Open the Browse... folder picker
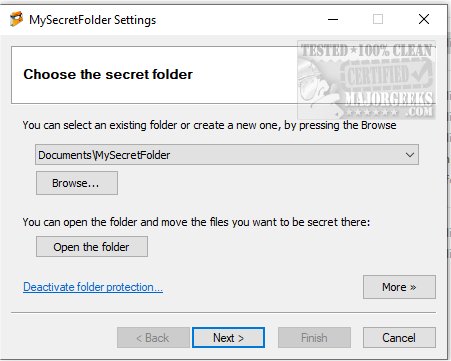Image resolution: width=451 pixels, height=361 pixels. tap(77, 183)
